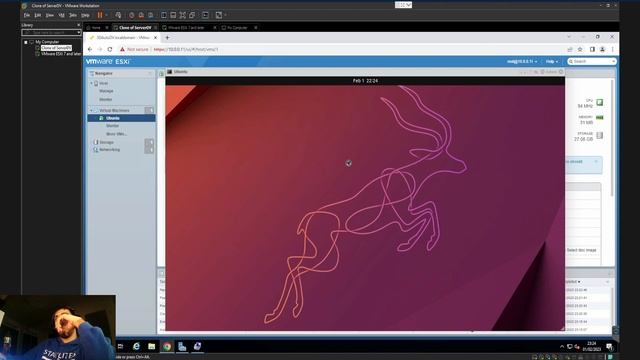The width and height of the screenshot is (640, 360).
Task: Open the root user dropdown in ESXi header
Action: (x=522, y=61)
